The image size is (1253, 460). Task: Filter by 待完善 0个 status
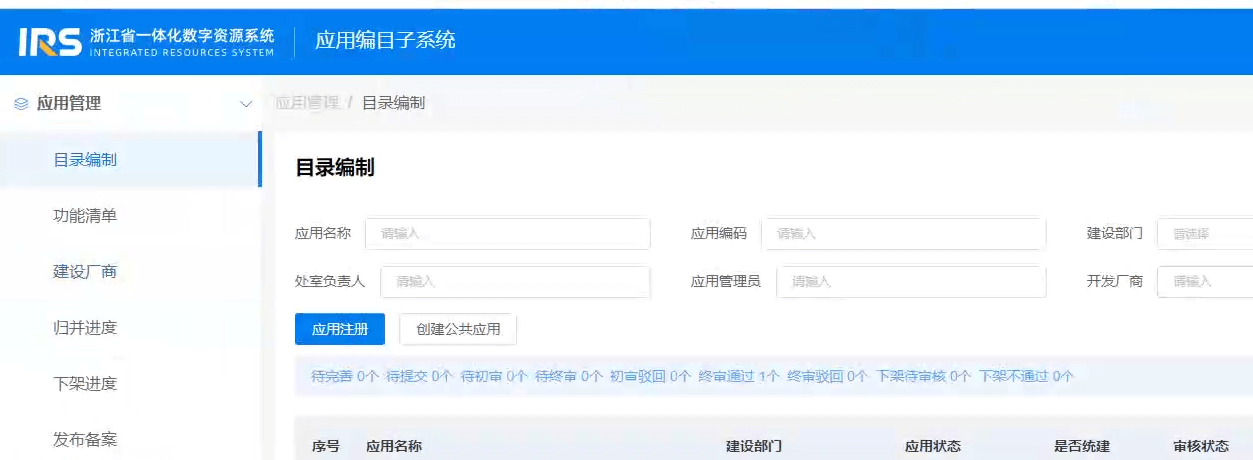[345, 377]
